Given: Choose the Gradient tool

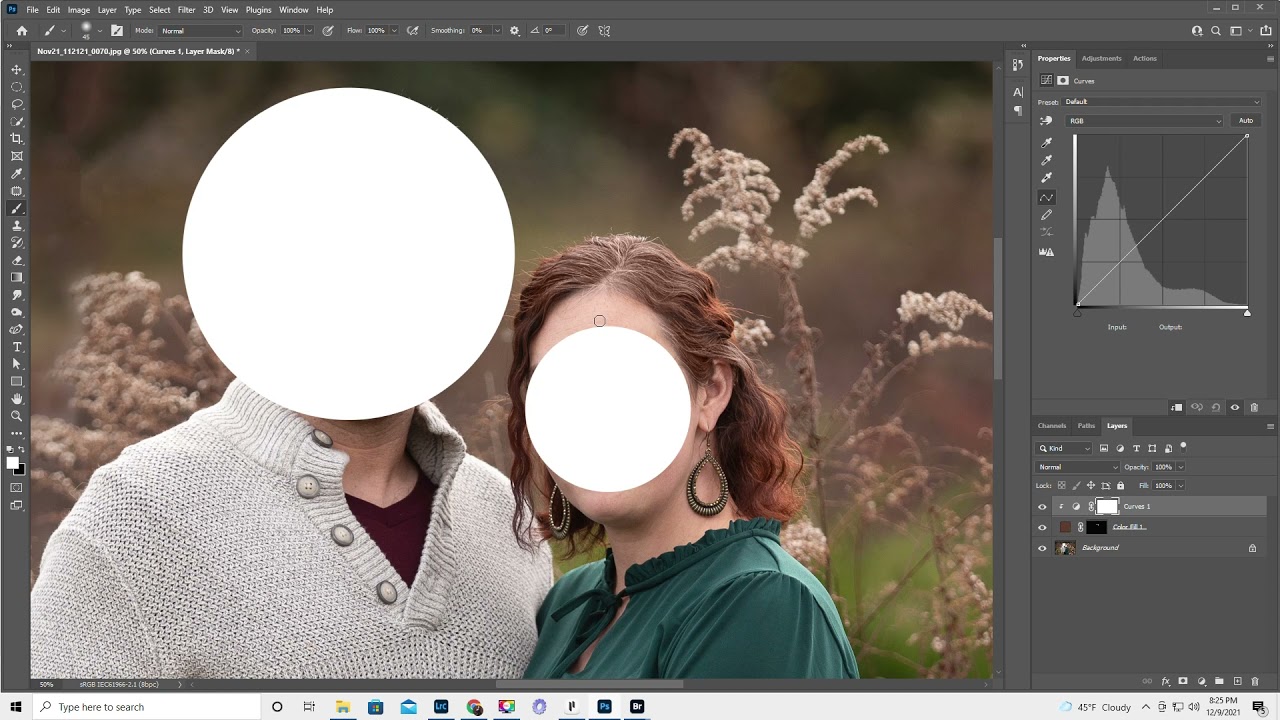Looking at the screenshot, I should tap(17, 277).
